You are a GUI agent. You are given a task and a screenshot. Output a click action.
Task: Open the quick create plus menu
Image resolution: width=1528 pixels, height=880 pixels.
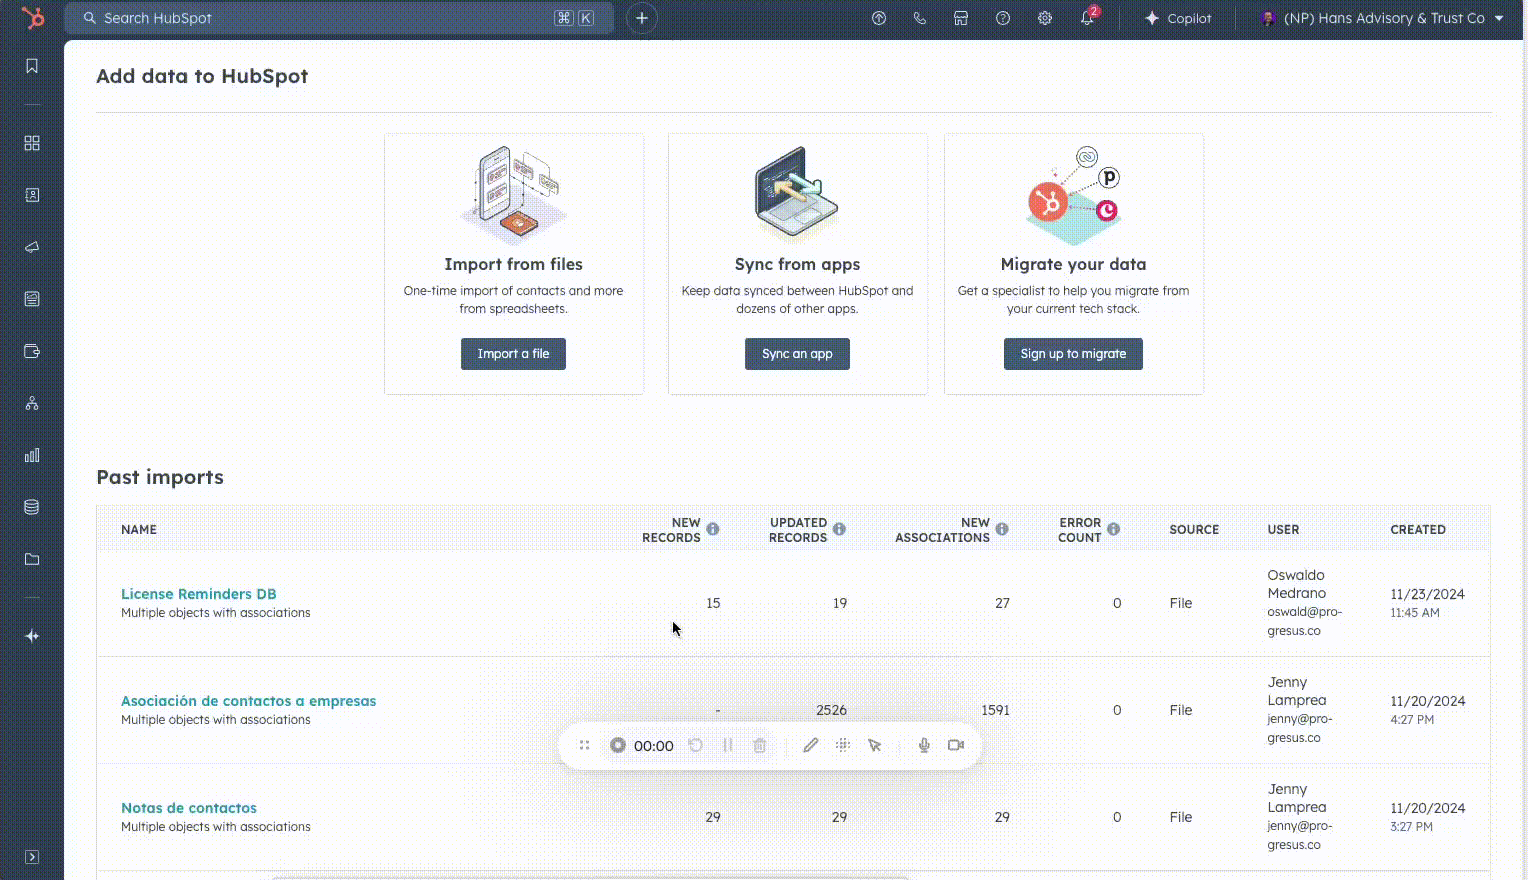pyautogui.click(x=642, y=18)
